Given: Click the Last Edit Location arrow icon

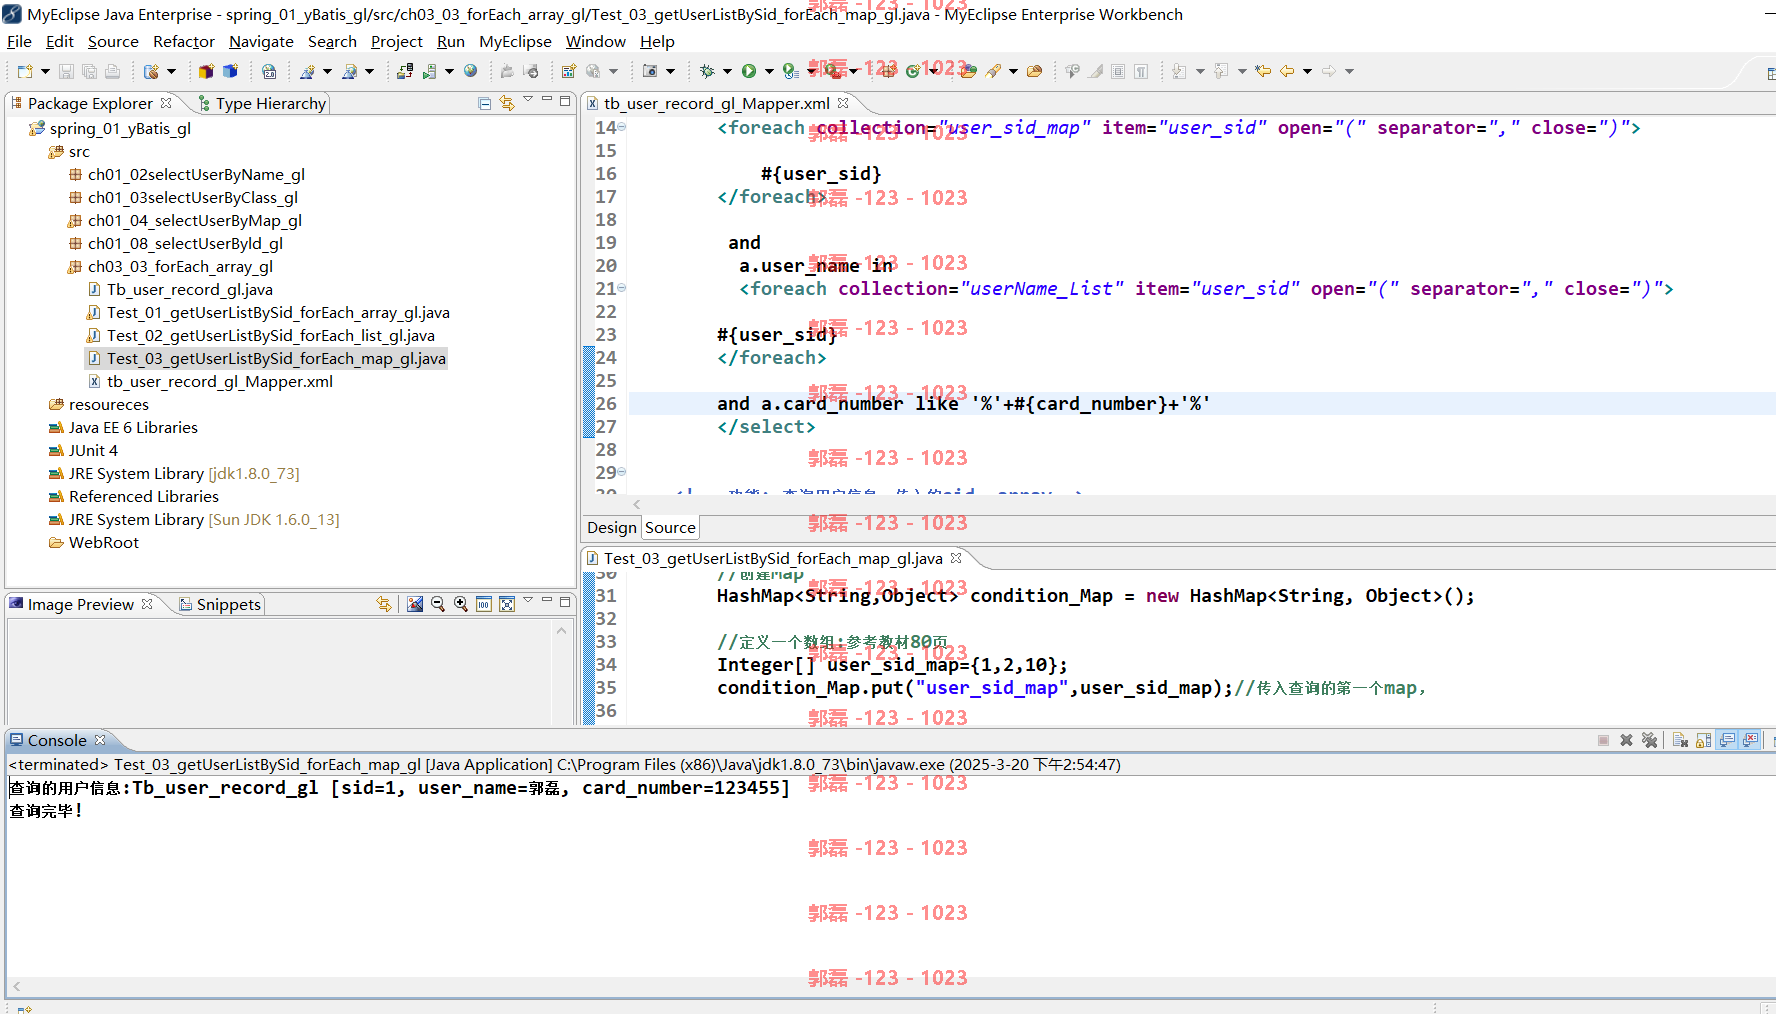Looking at the screenshot, I should tap(1264, 71).
